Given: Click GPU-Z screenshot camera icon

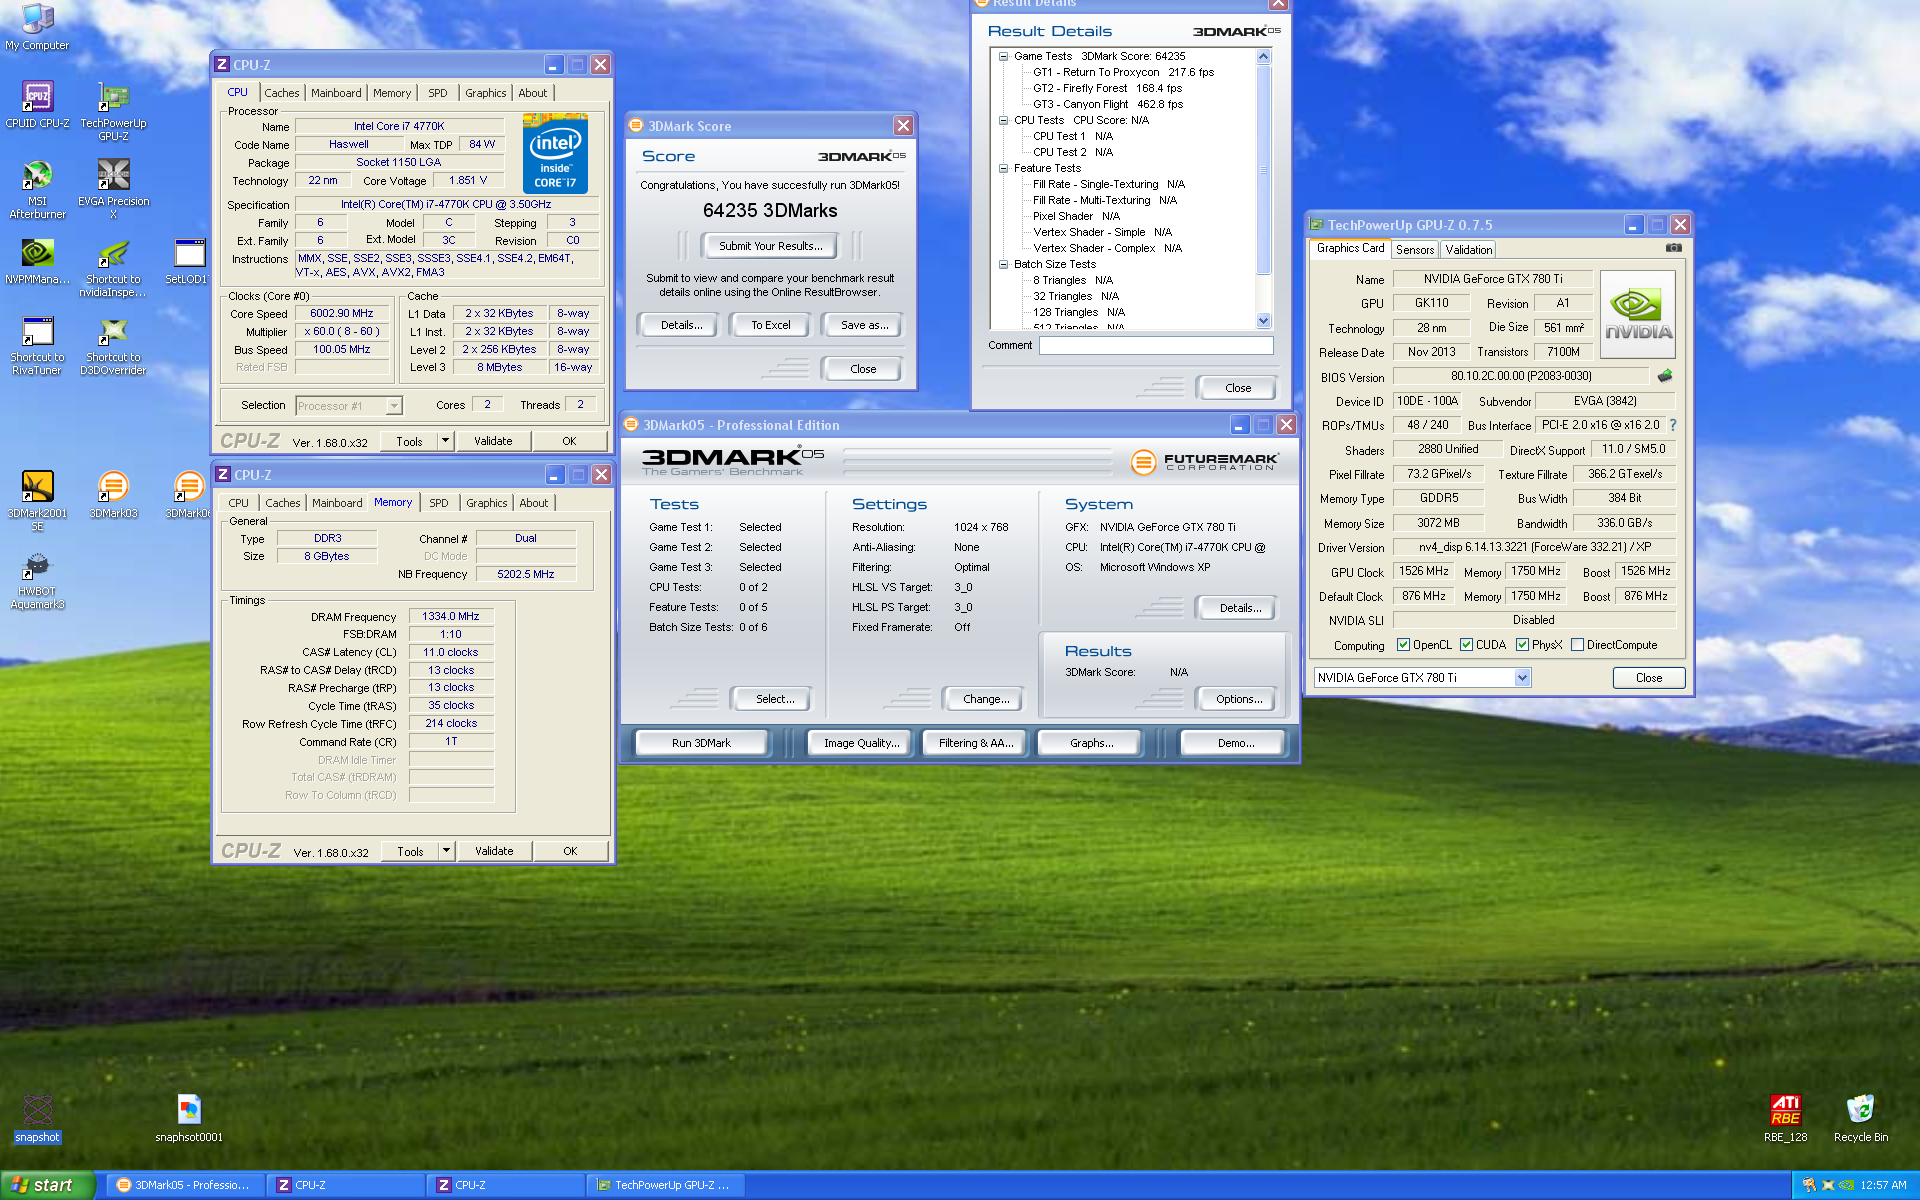Looking at the screenshot, I should (1673, 248).
